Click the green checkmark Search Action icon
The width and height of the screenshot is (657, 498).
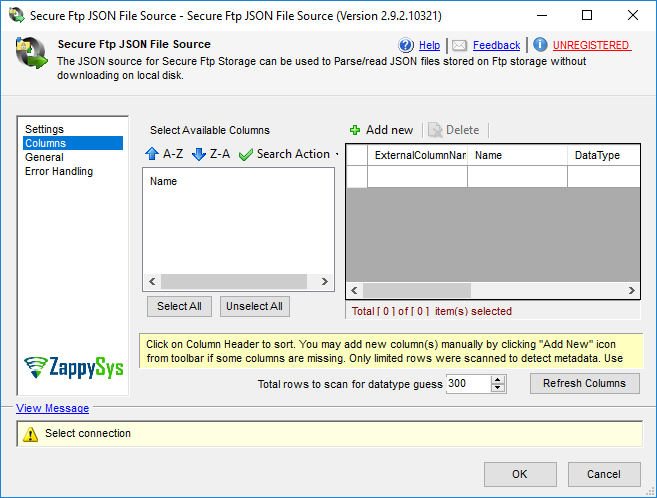pyautogui.click(x=246, y=155)
